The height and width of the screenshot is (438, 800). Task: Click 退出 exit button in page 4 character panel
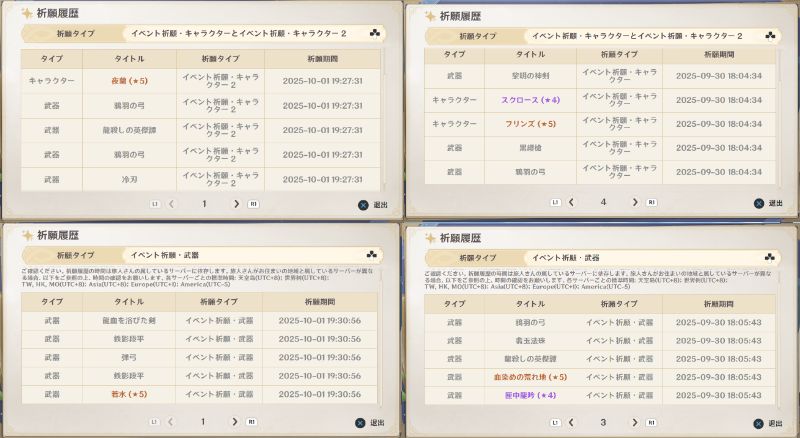(x=768, y=203)
